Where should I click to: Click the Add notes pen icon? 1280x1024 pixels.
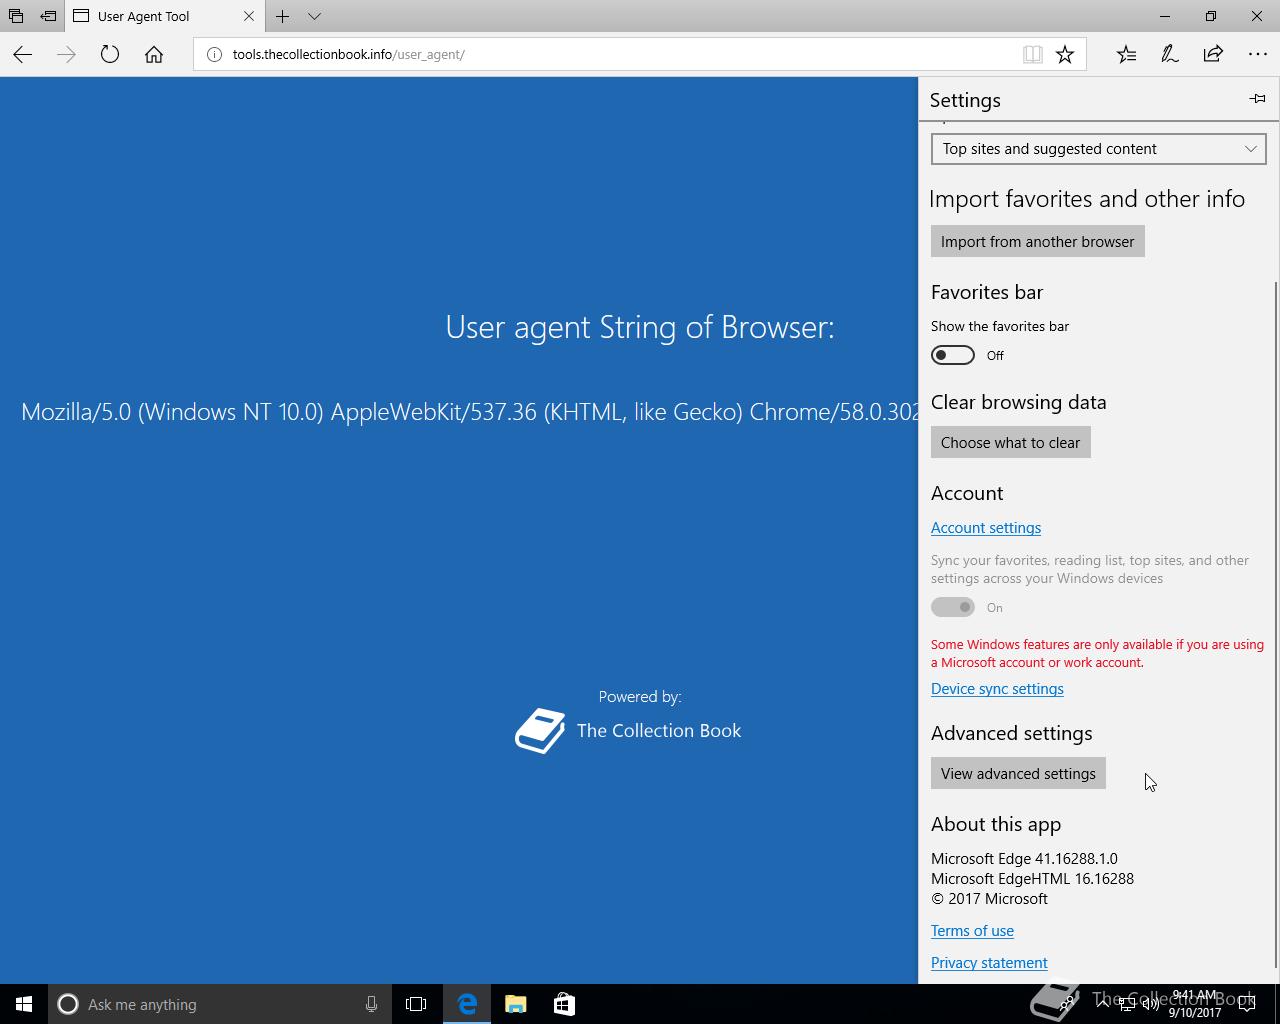pos(1169,54)
